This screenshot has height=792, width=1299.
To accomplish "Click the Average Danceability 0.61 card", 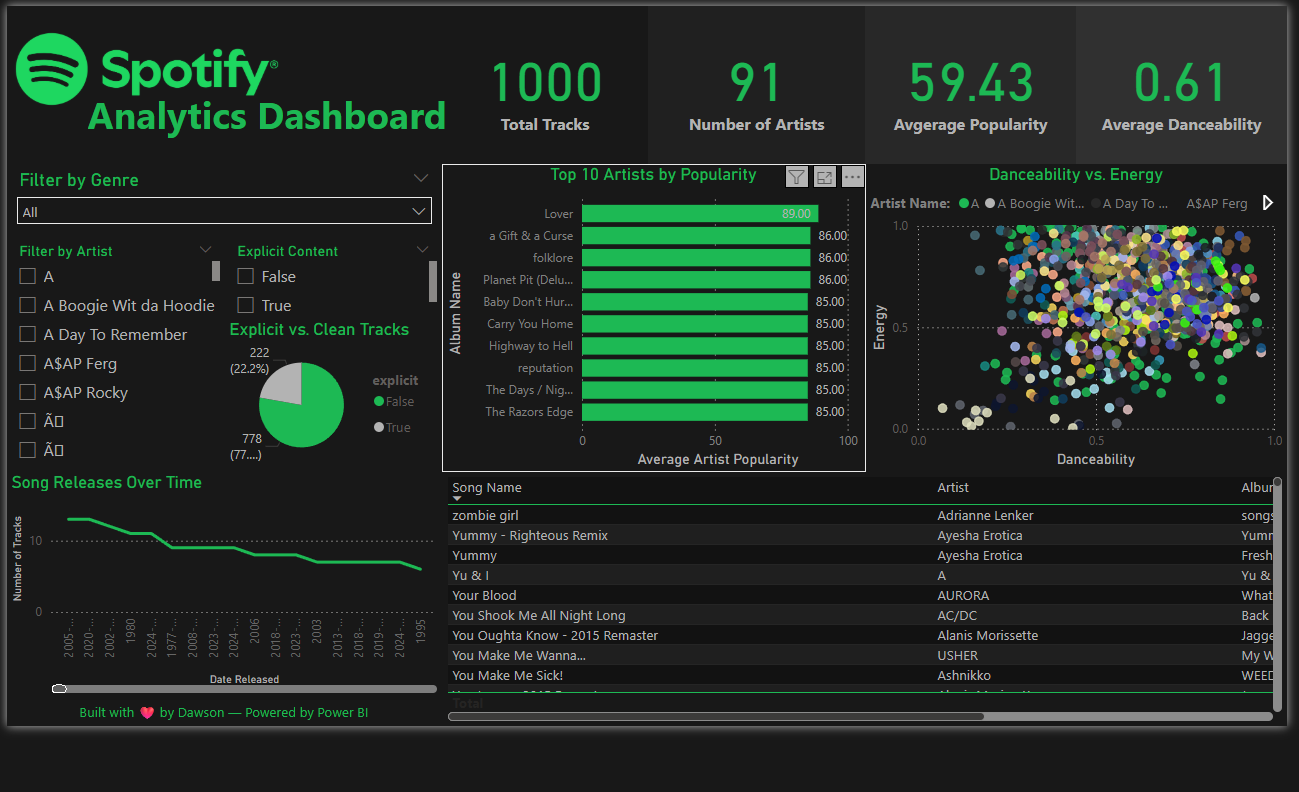I will point(1181,98).
